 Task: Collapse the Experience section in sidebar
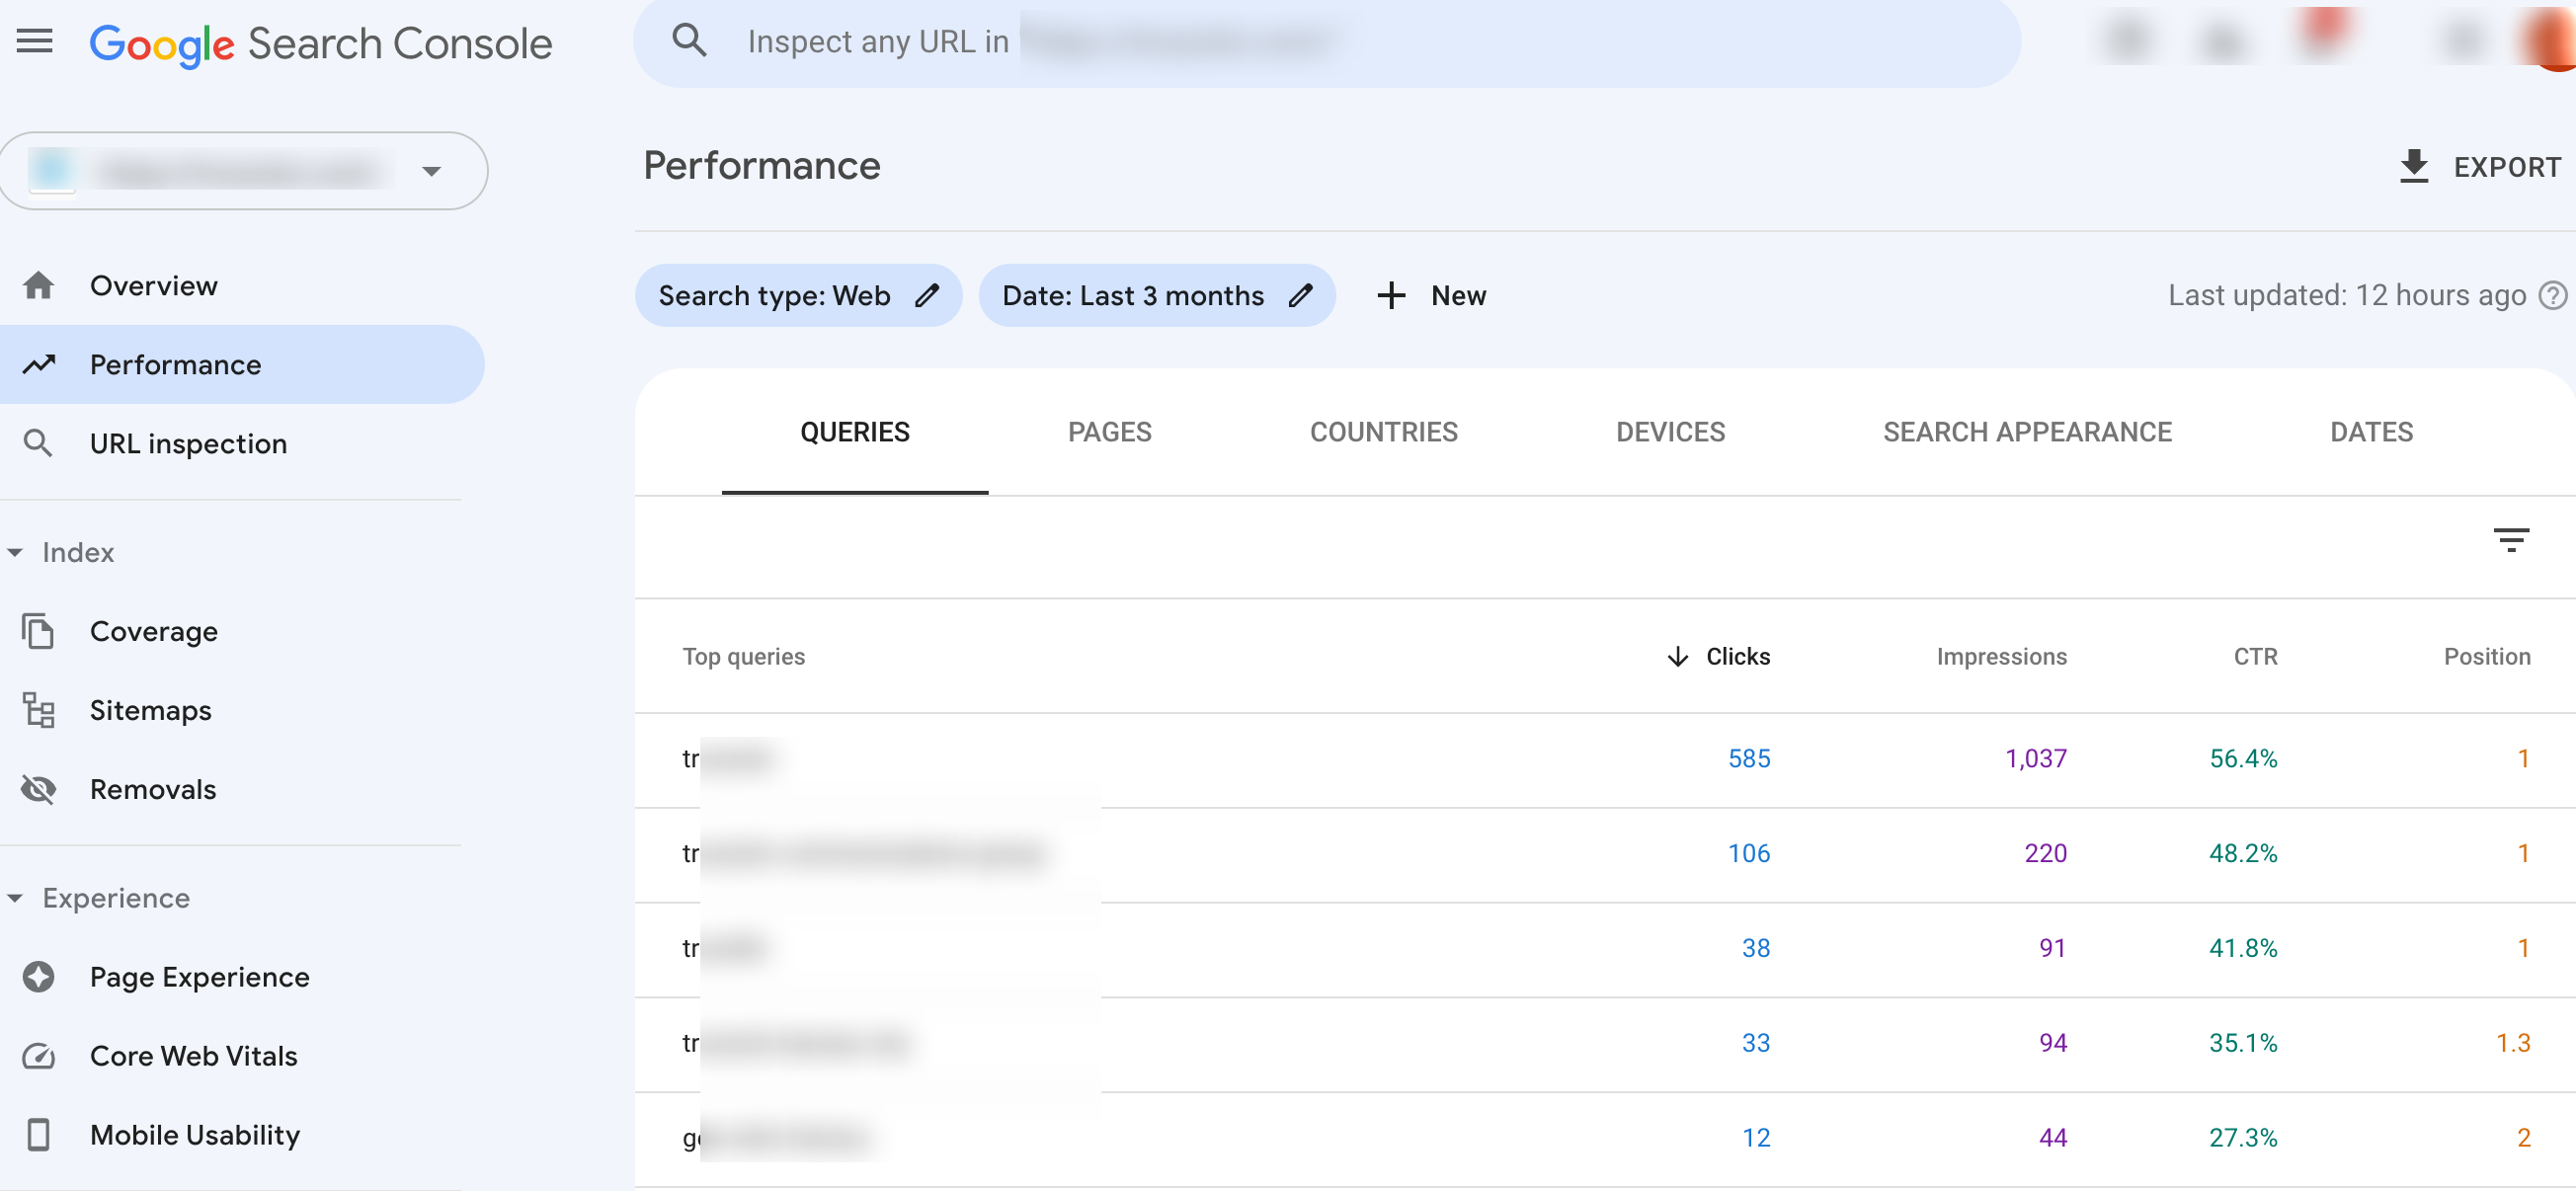tap(14, 897)
